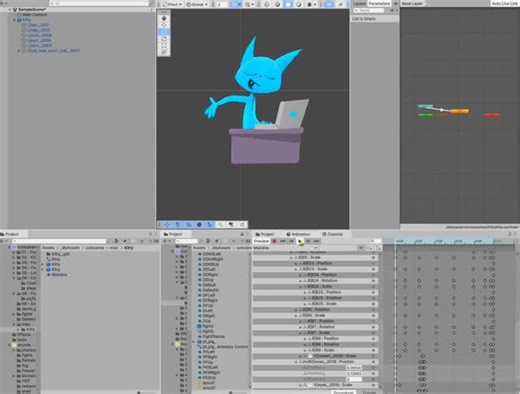
Task: Click the Add Keyframe icon in Animation window
Action: (370, 248)
